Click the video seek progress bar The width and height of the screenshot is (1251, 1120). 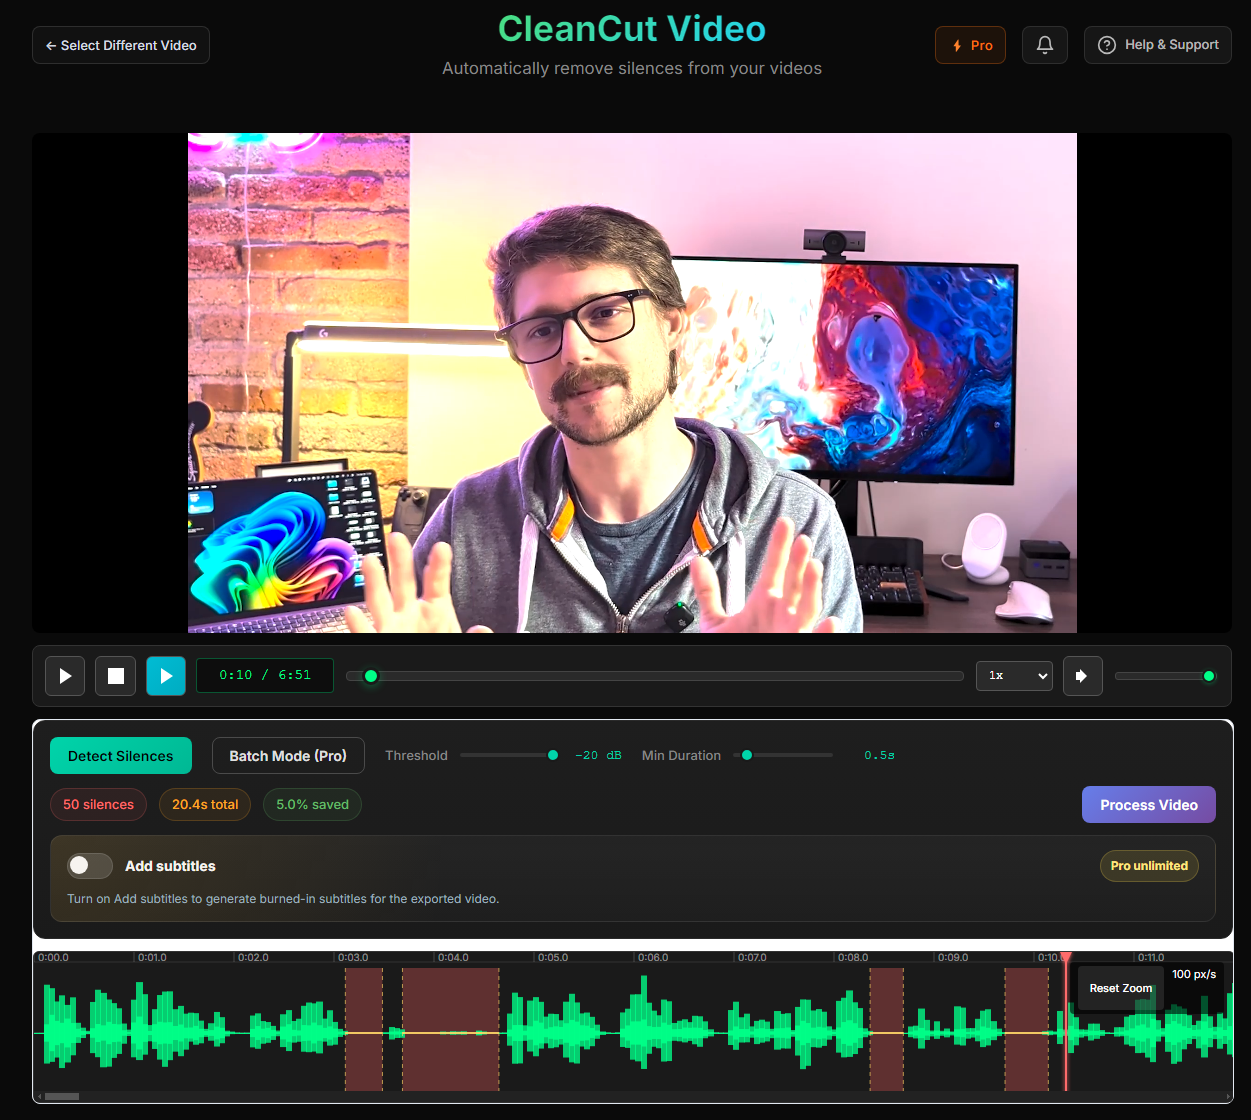(x=655, y=676)
